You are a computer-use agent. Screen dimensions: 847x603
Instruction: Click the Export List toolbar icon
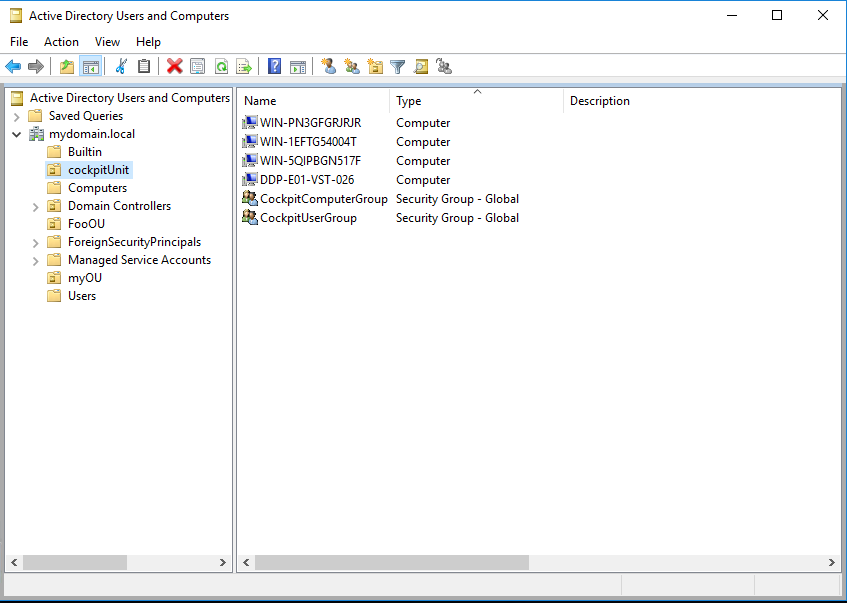tap(244, 66)
